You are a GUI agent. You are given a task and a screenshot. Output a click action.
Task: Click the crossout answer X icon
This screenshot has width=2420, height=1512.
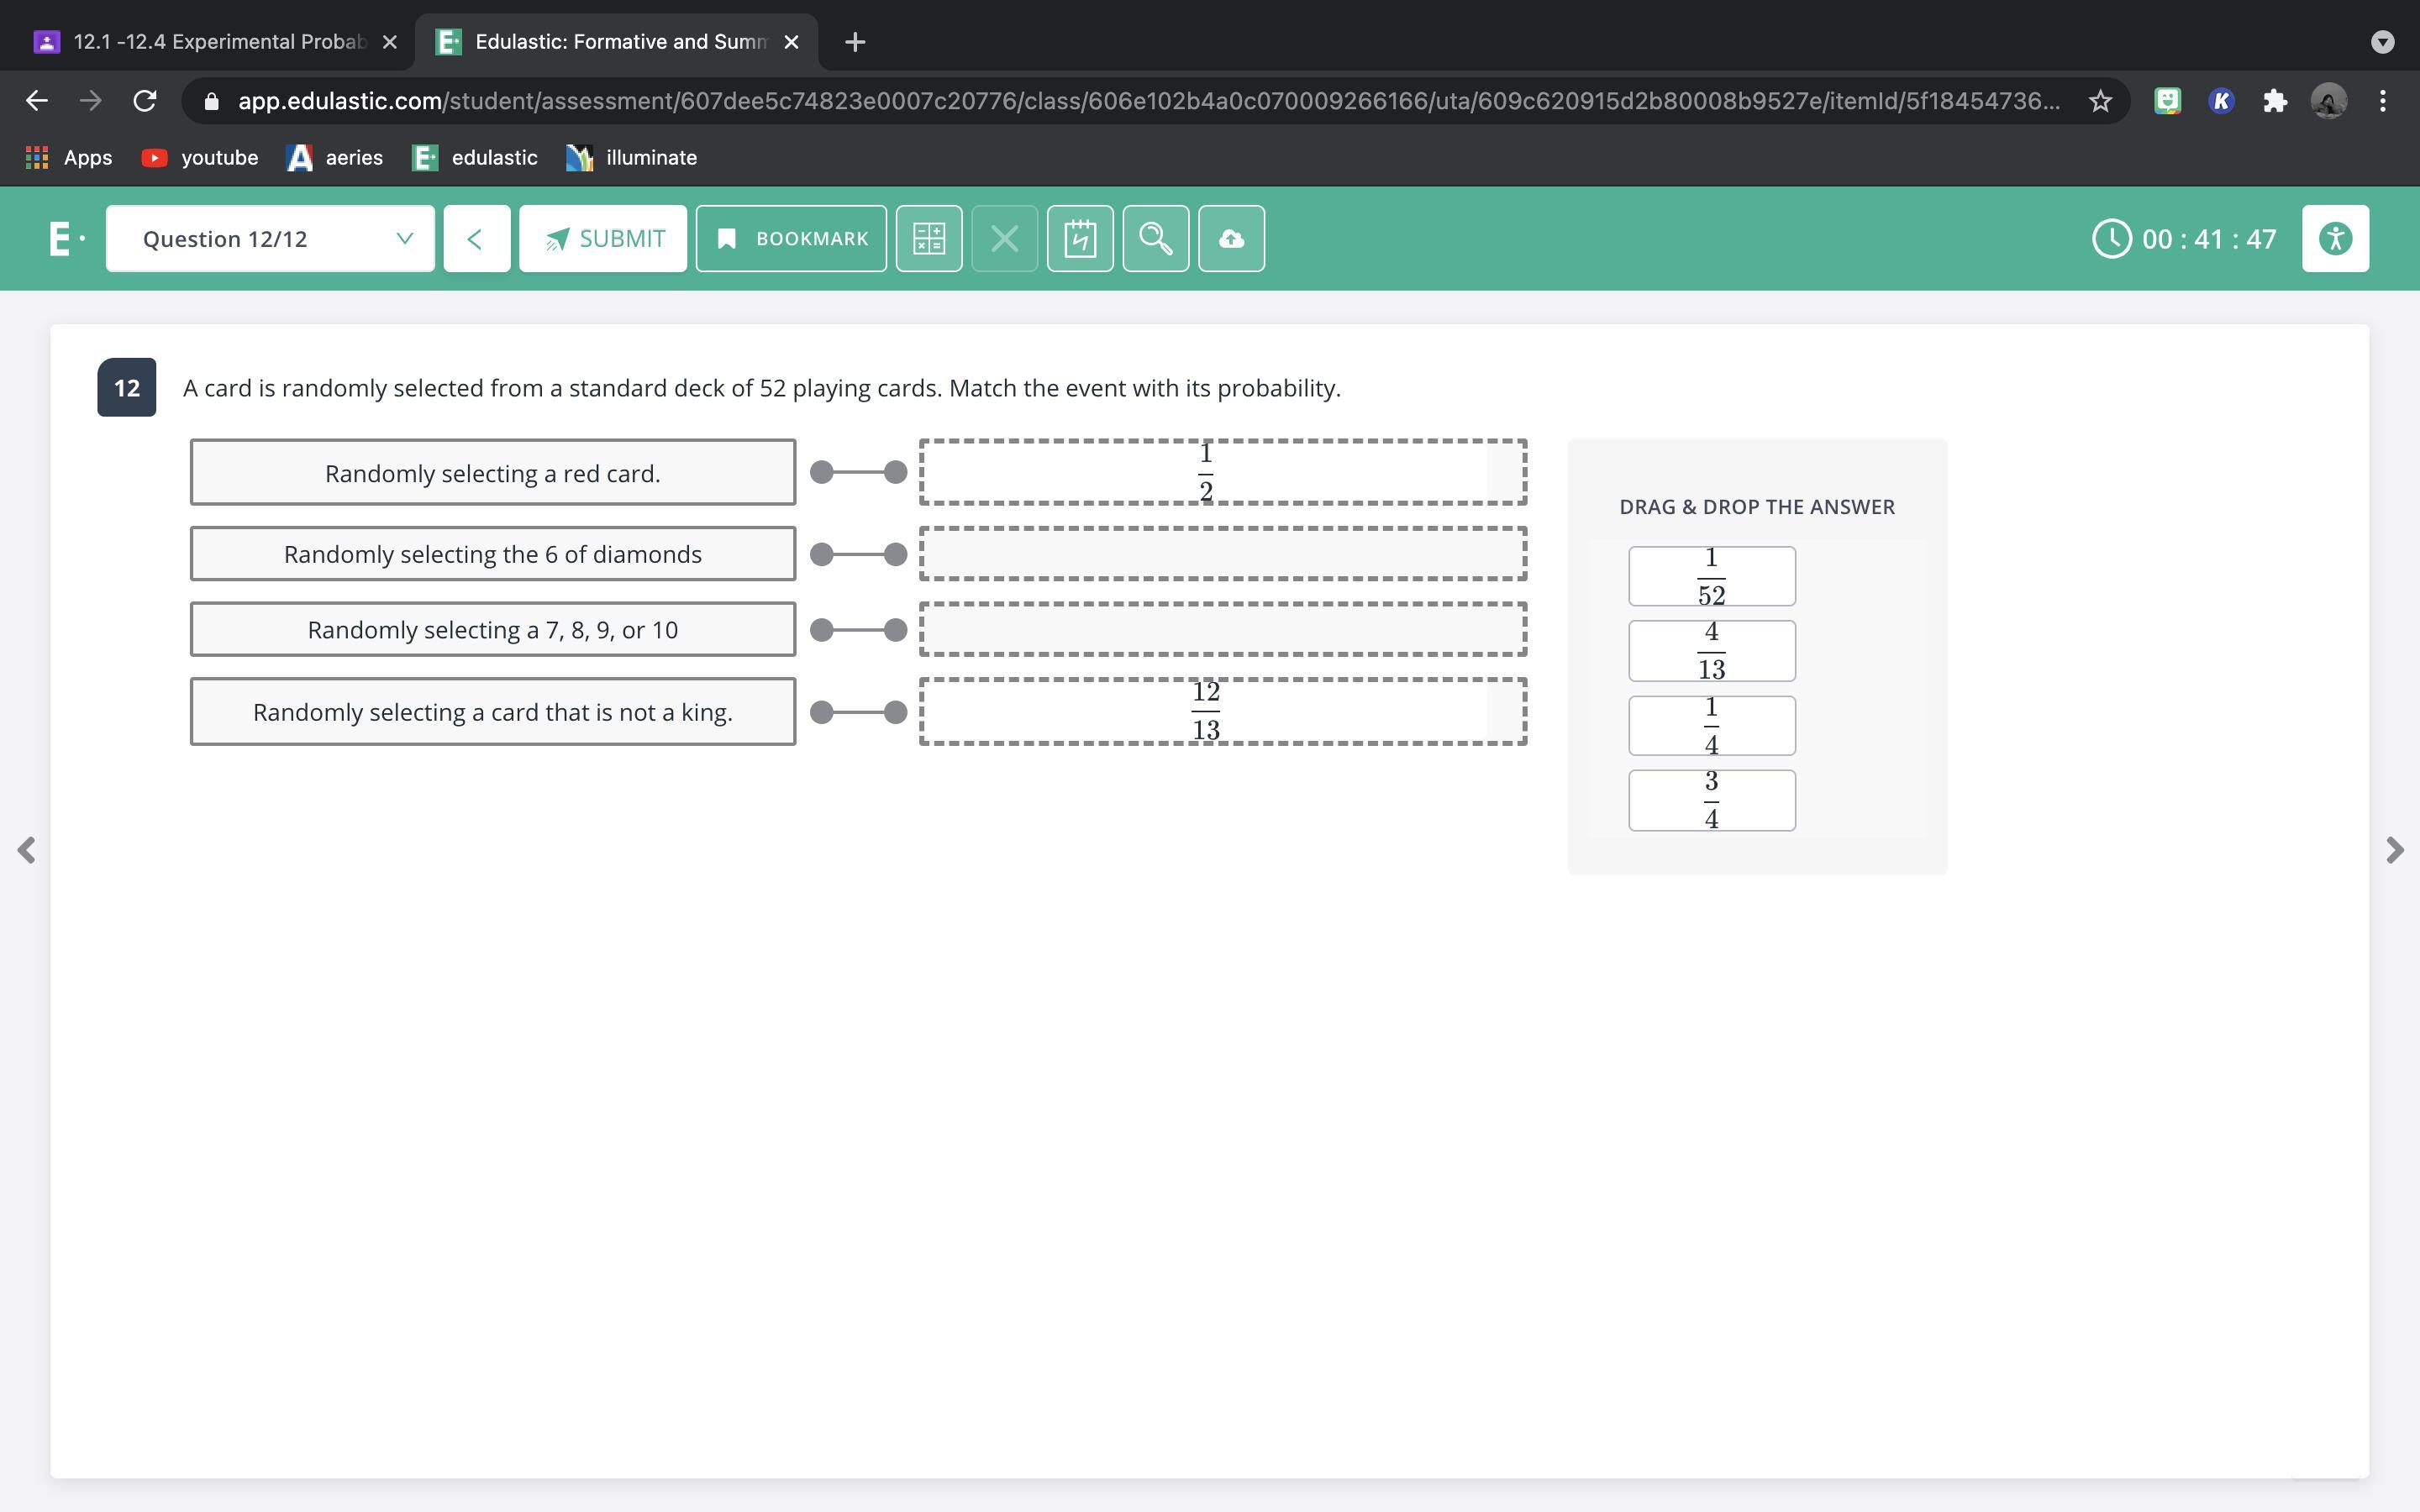[x=1004, y=239]
